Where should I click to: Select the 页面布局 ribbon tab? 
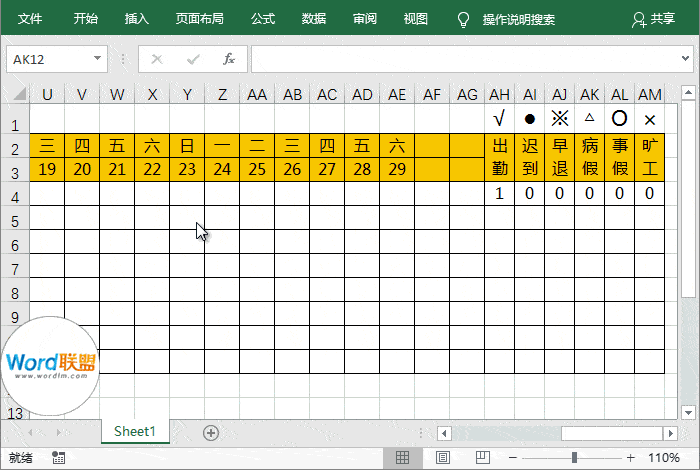pos(200,19)
